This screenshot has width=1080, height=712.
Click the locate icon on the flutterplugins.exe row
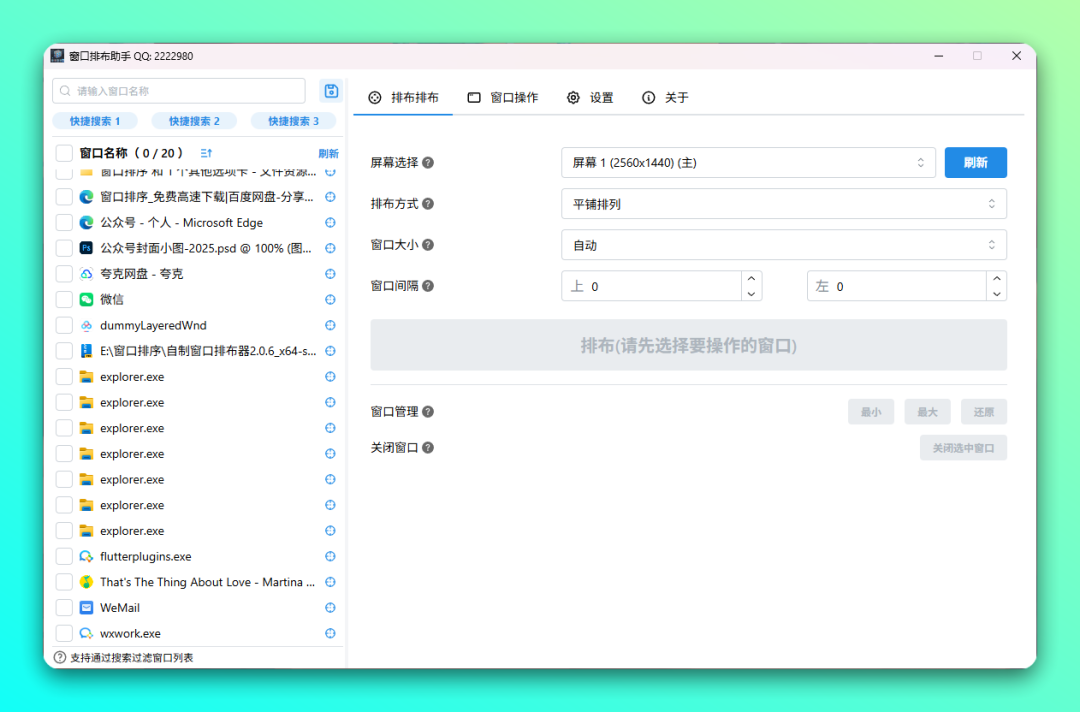pos(331,556)
